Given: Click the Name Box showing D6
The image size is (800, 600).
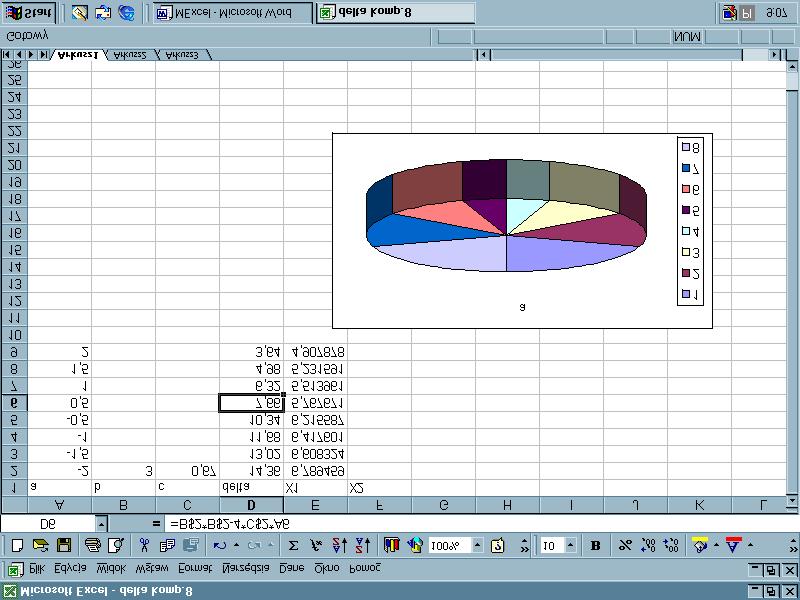Looking at the screenshot, I should (x=48, y=524).
